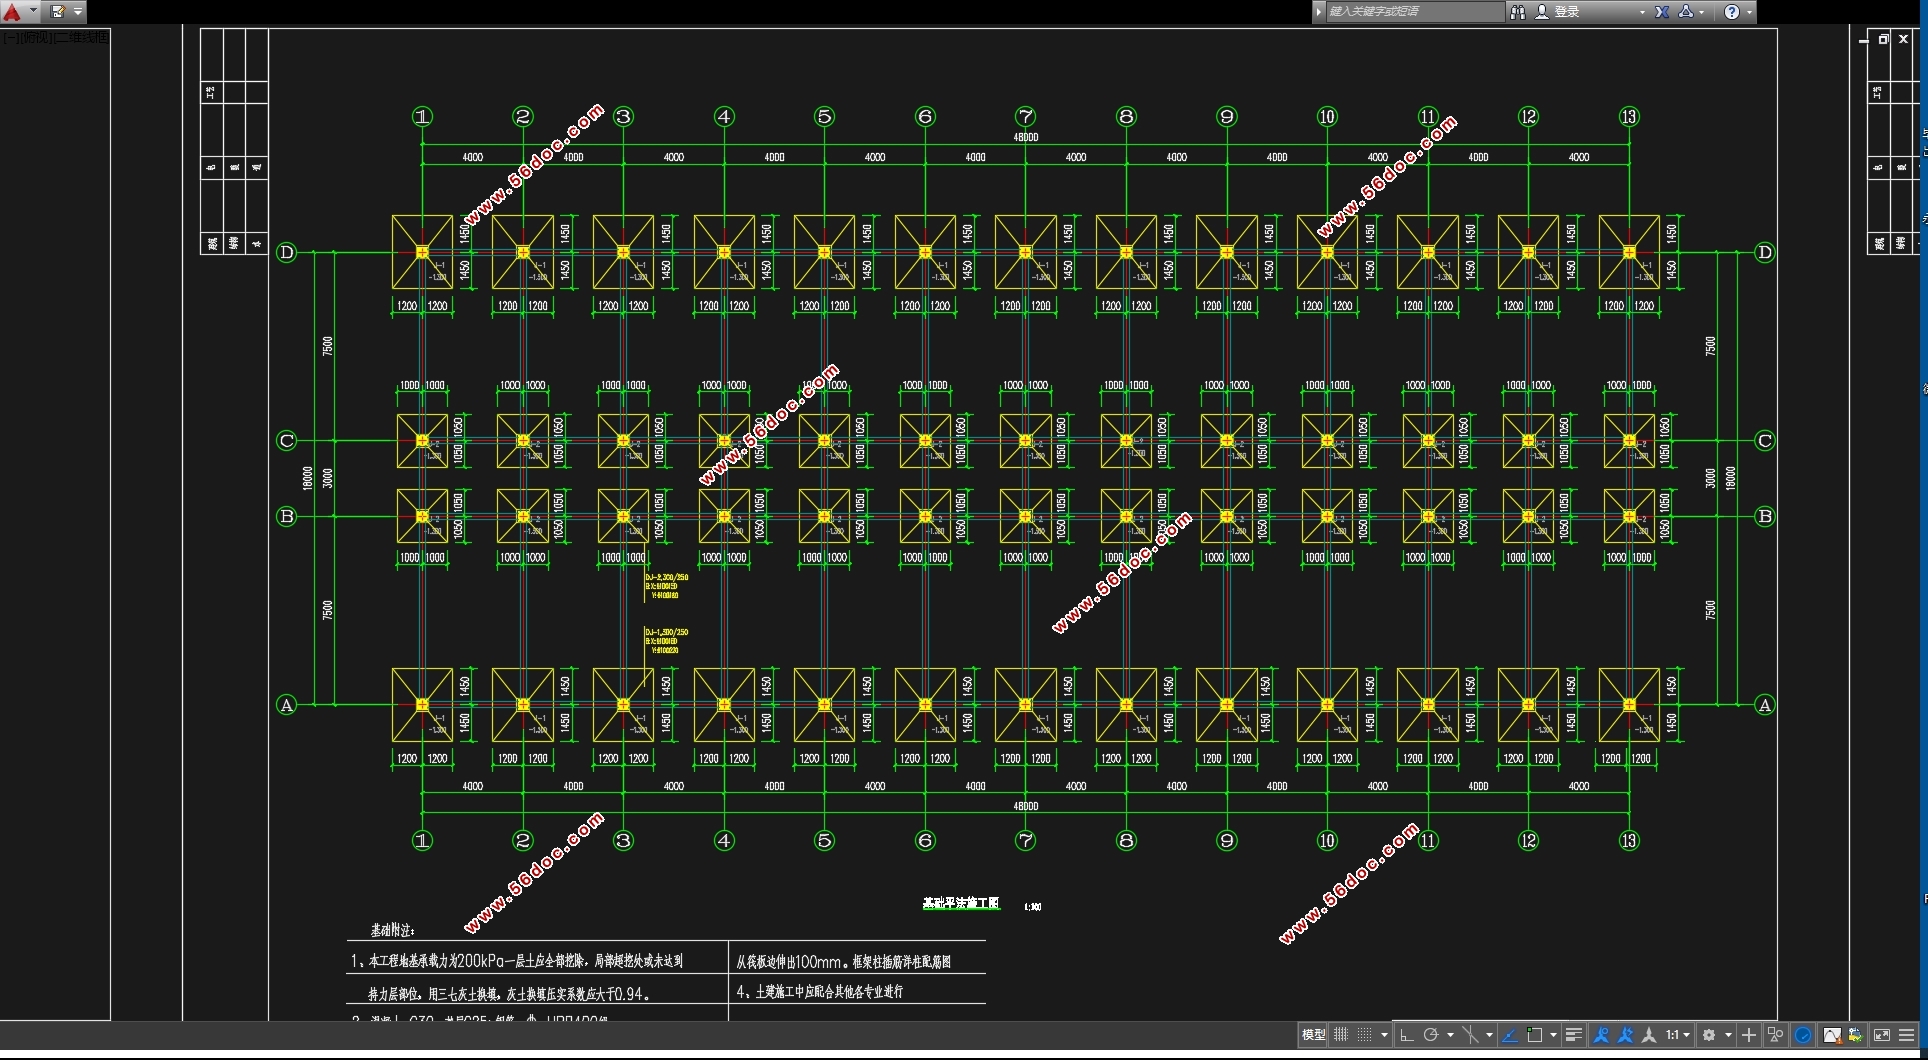Viewport: 1928px width, 1060px height.
Task: Open the 1:1 annotation scale list
Action: [1677, 1035]
